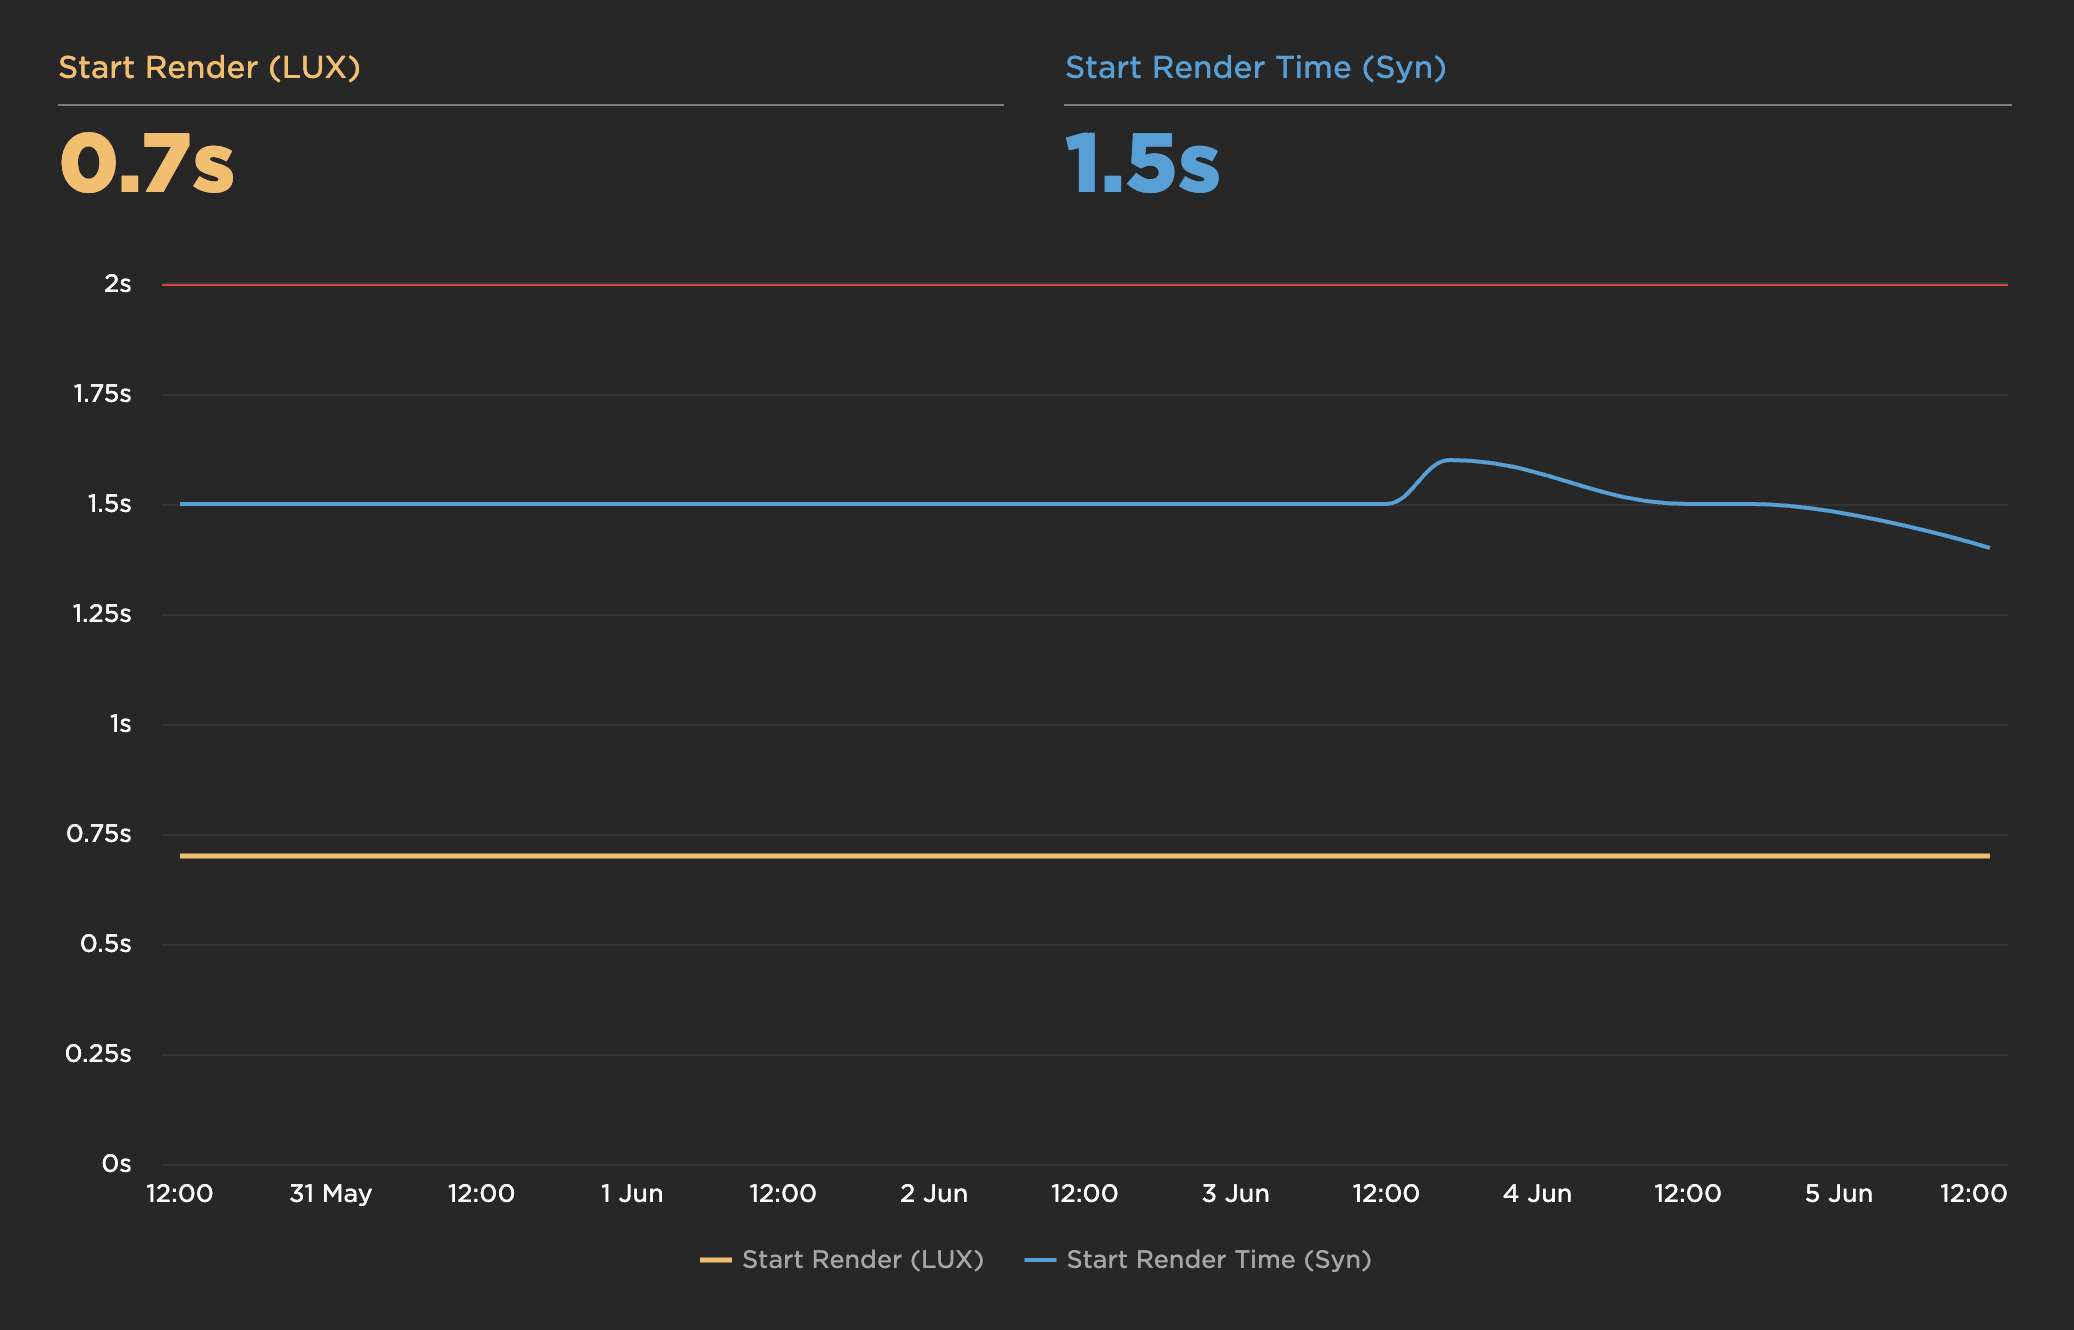The width and height of the screenshot is (2074, 1330).
Task: Click blue Syn legend color swatch
Action: [x=1040, y=1260]
